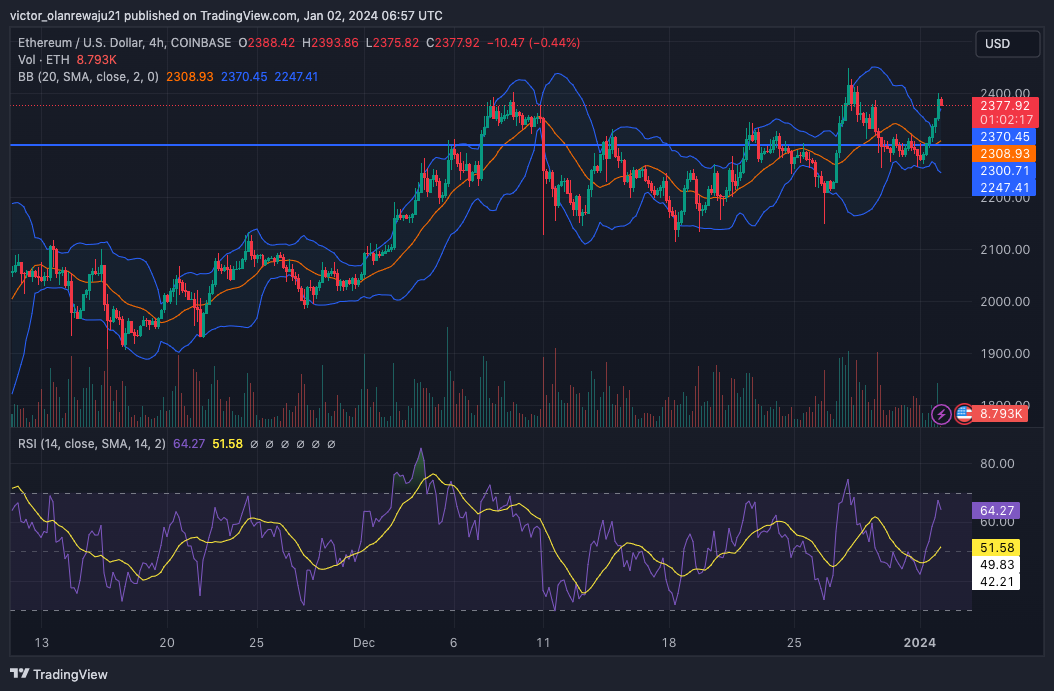Click the TradingView logo at bottom left

pyautogui.click(x=59, y=674)
